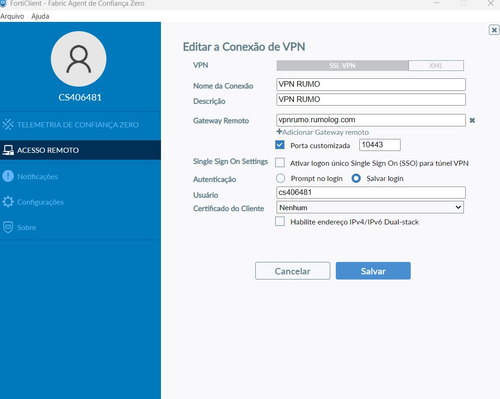
Task: Click the Editar a Conexão de VPN heading
Action: coord(244,47)
